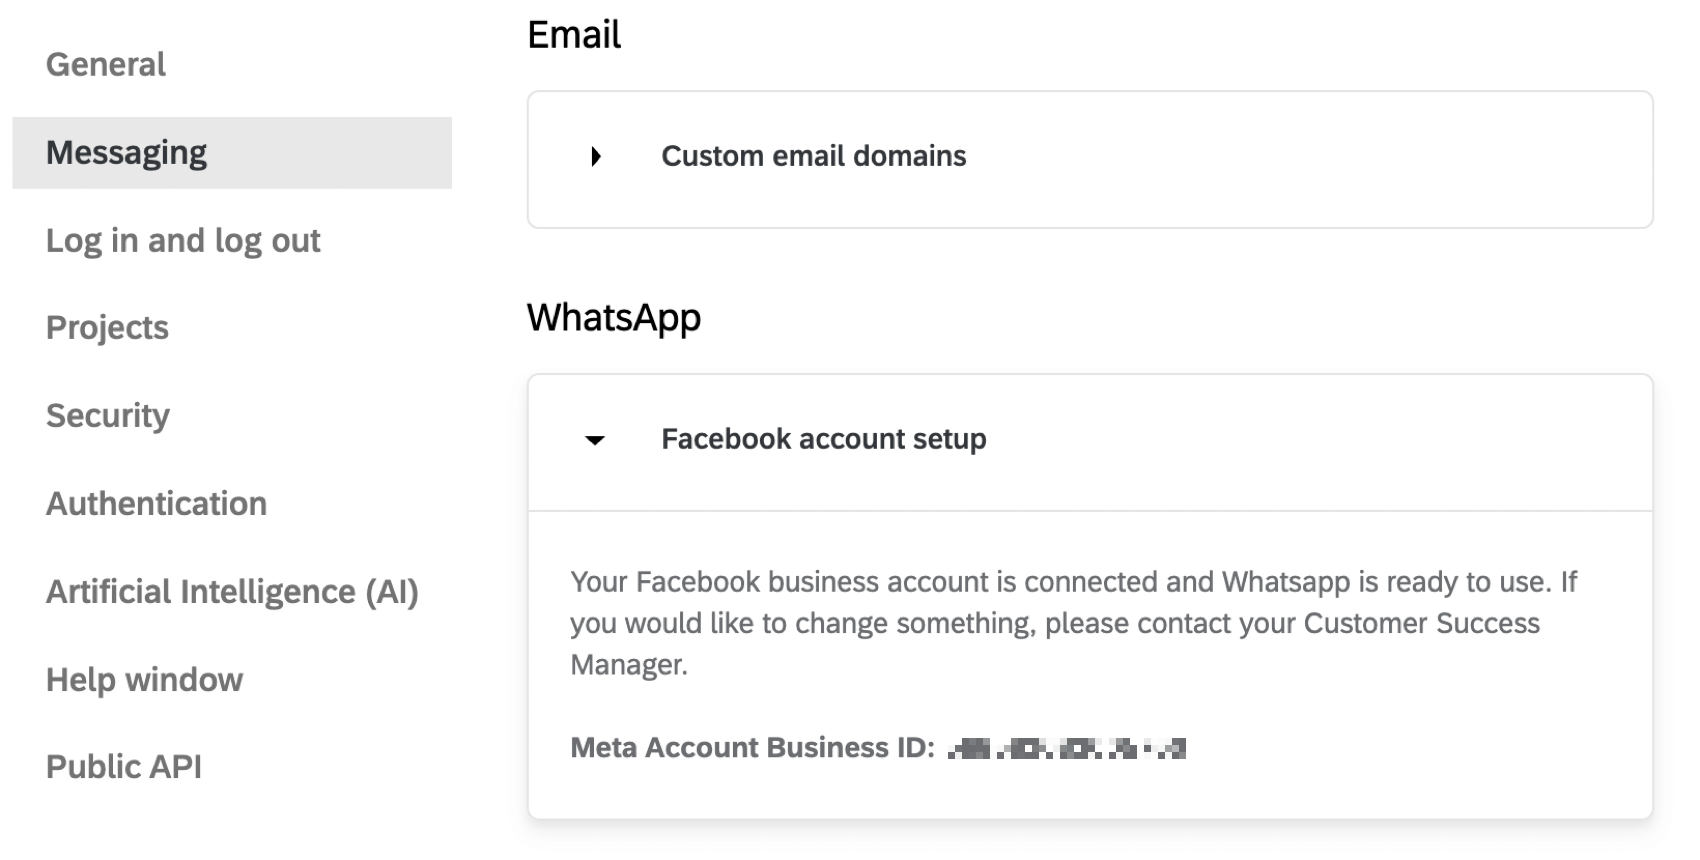Open the Public API settings page
Viewport: 1700px width, 860px height.
coord(124,766)
